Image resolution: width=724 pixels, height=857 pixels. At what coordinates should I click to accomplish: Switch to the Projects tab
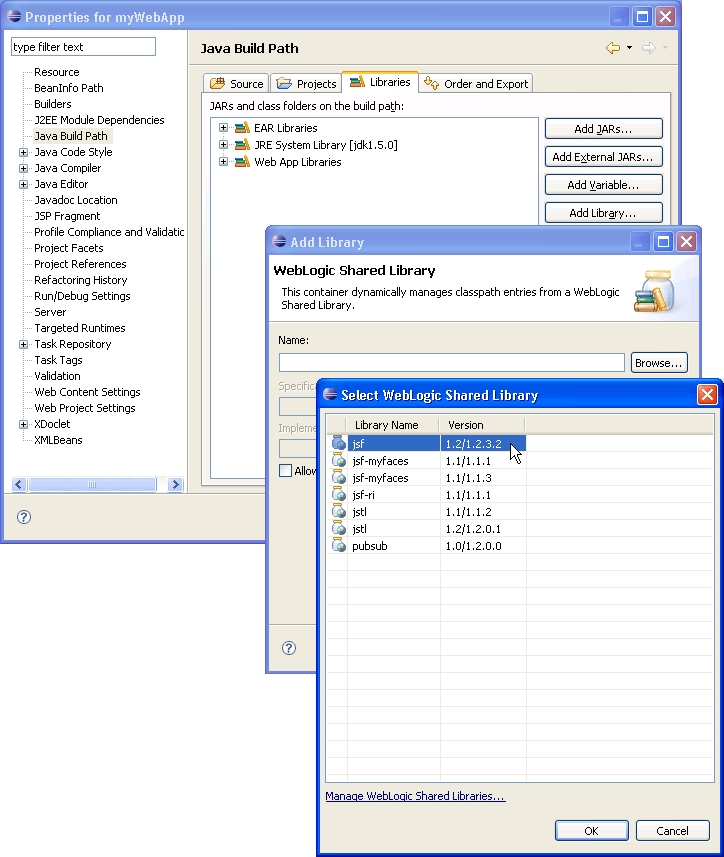coord(306,83)
